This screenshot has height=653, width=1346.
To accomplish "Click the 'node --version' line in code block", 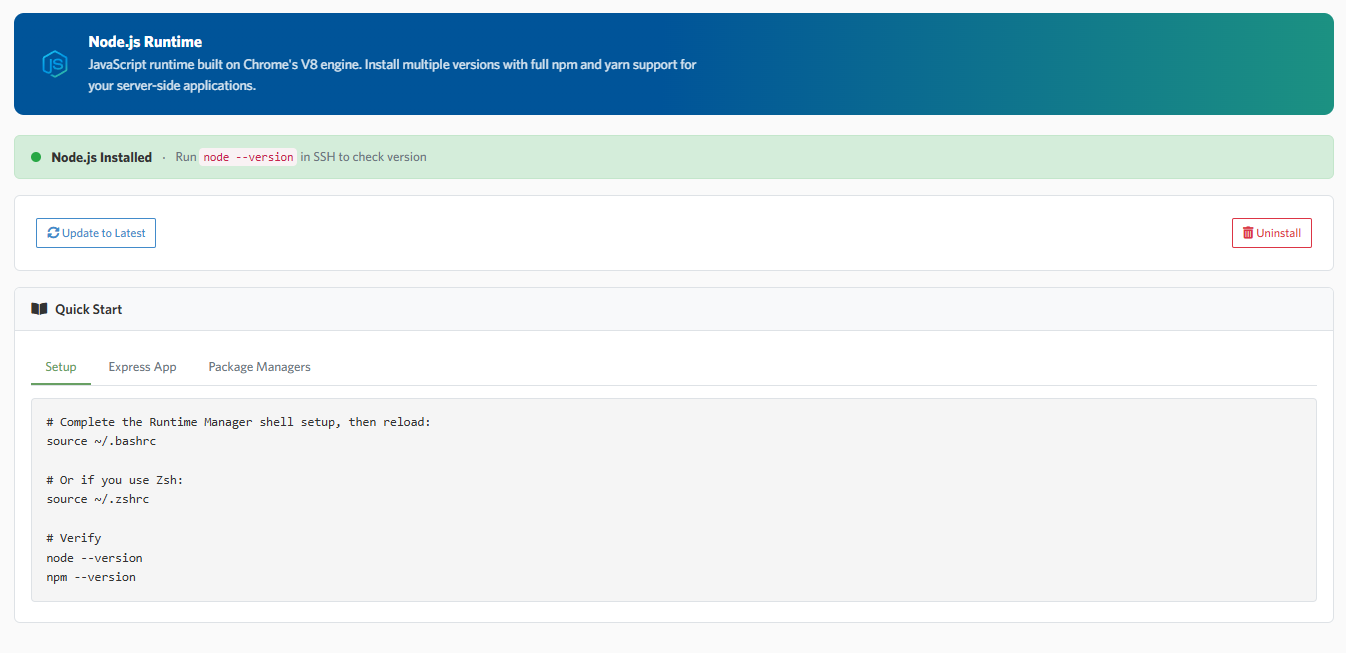I will pos(95,558).
